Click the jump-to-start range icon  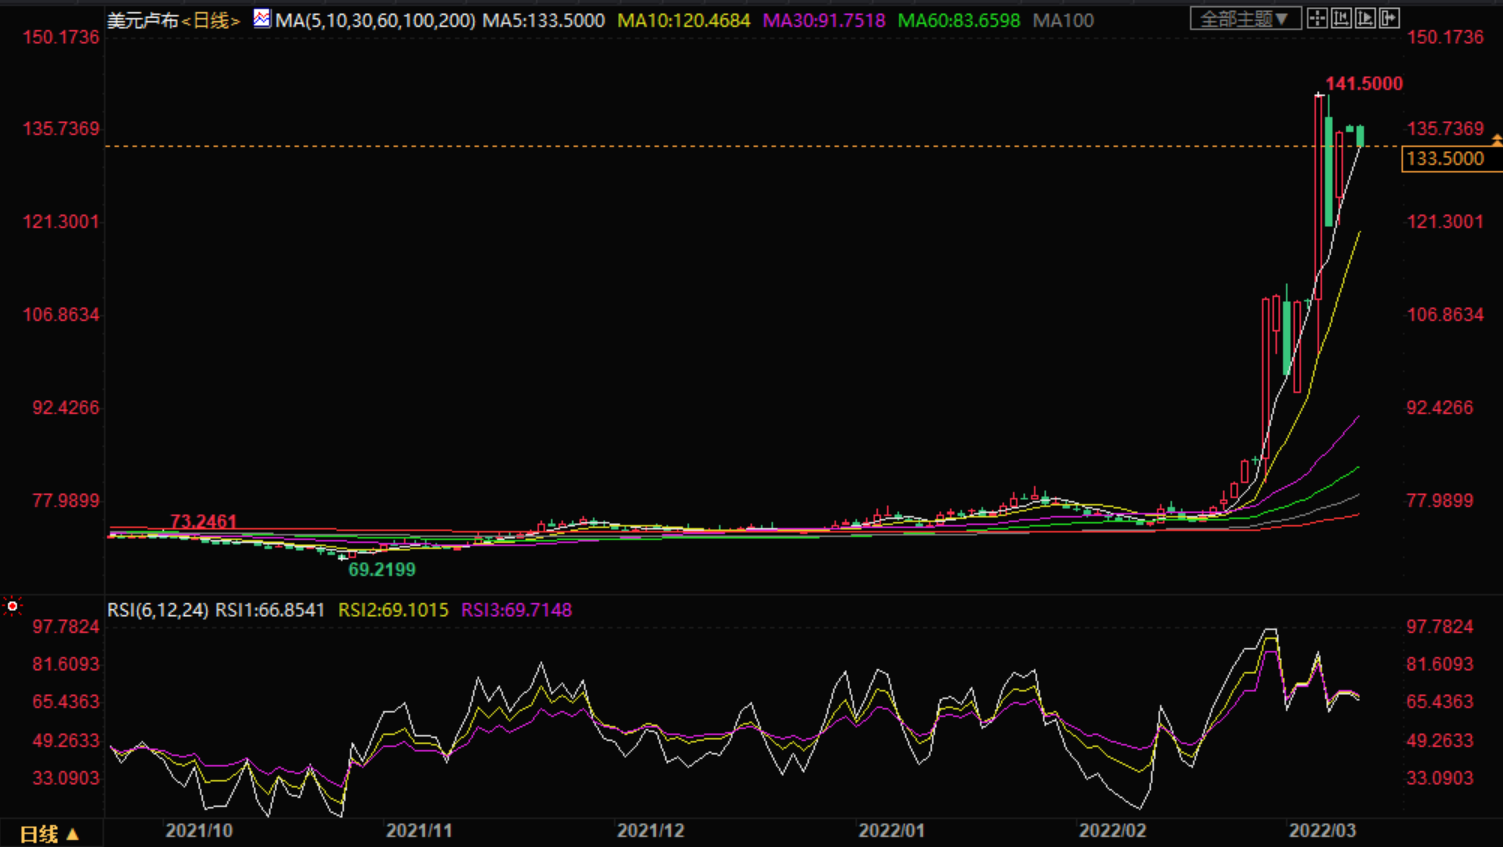pos(1342,19)
